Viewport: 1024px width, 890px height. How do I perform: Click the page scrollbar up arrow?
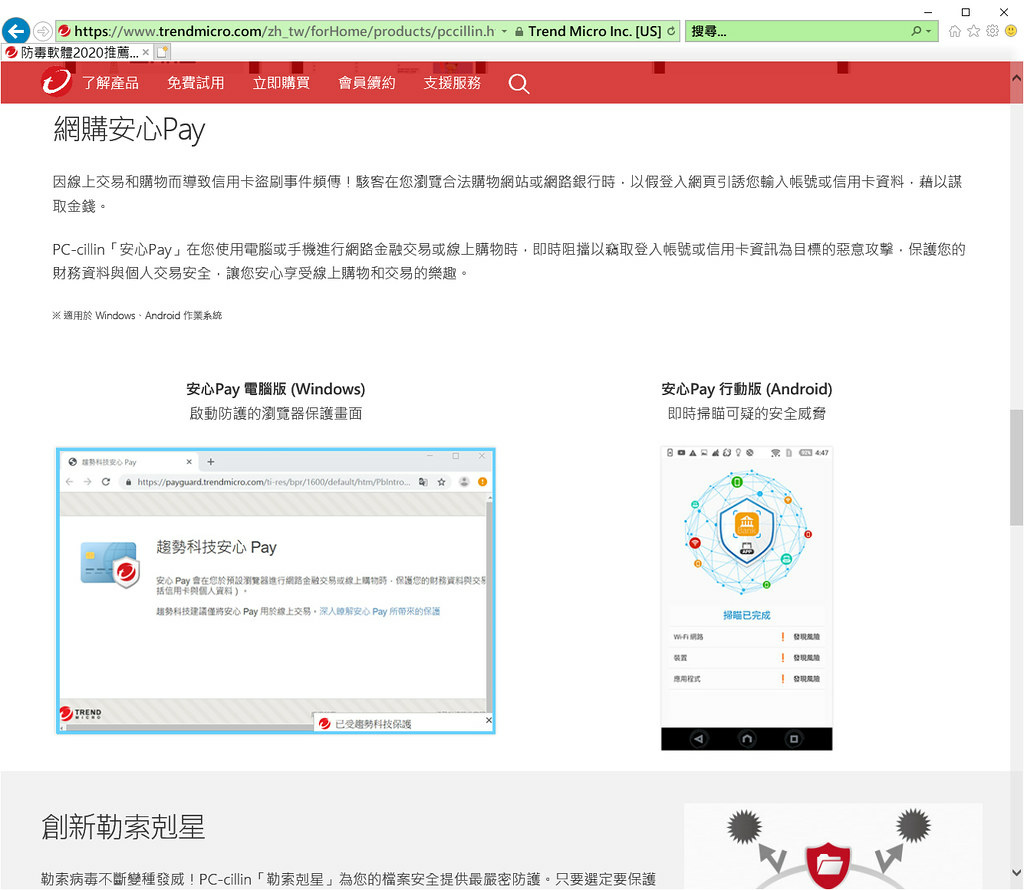click(1016, 78)
